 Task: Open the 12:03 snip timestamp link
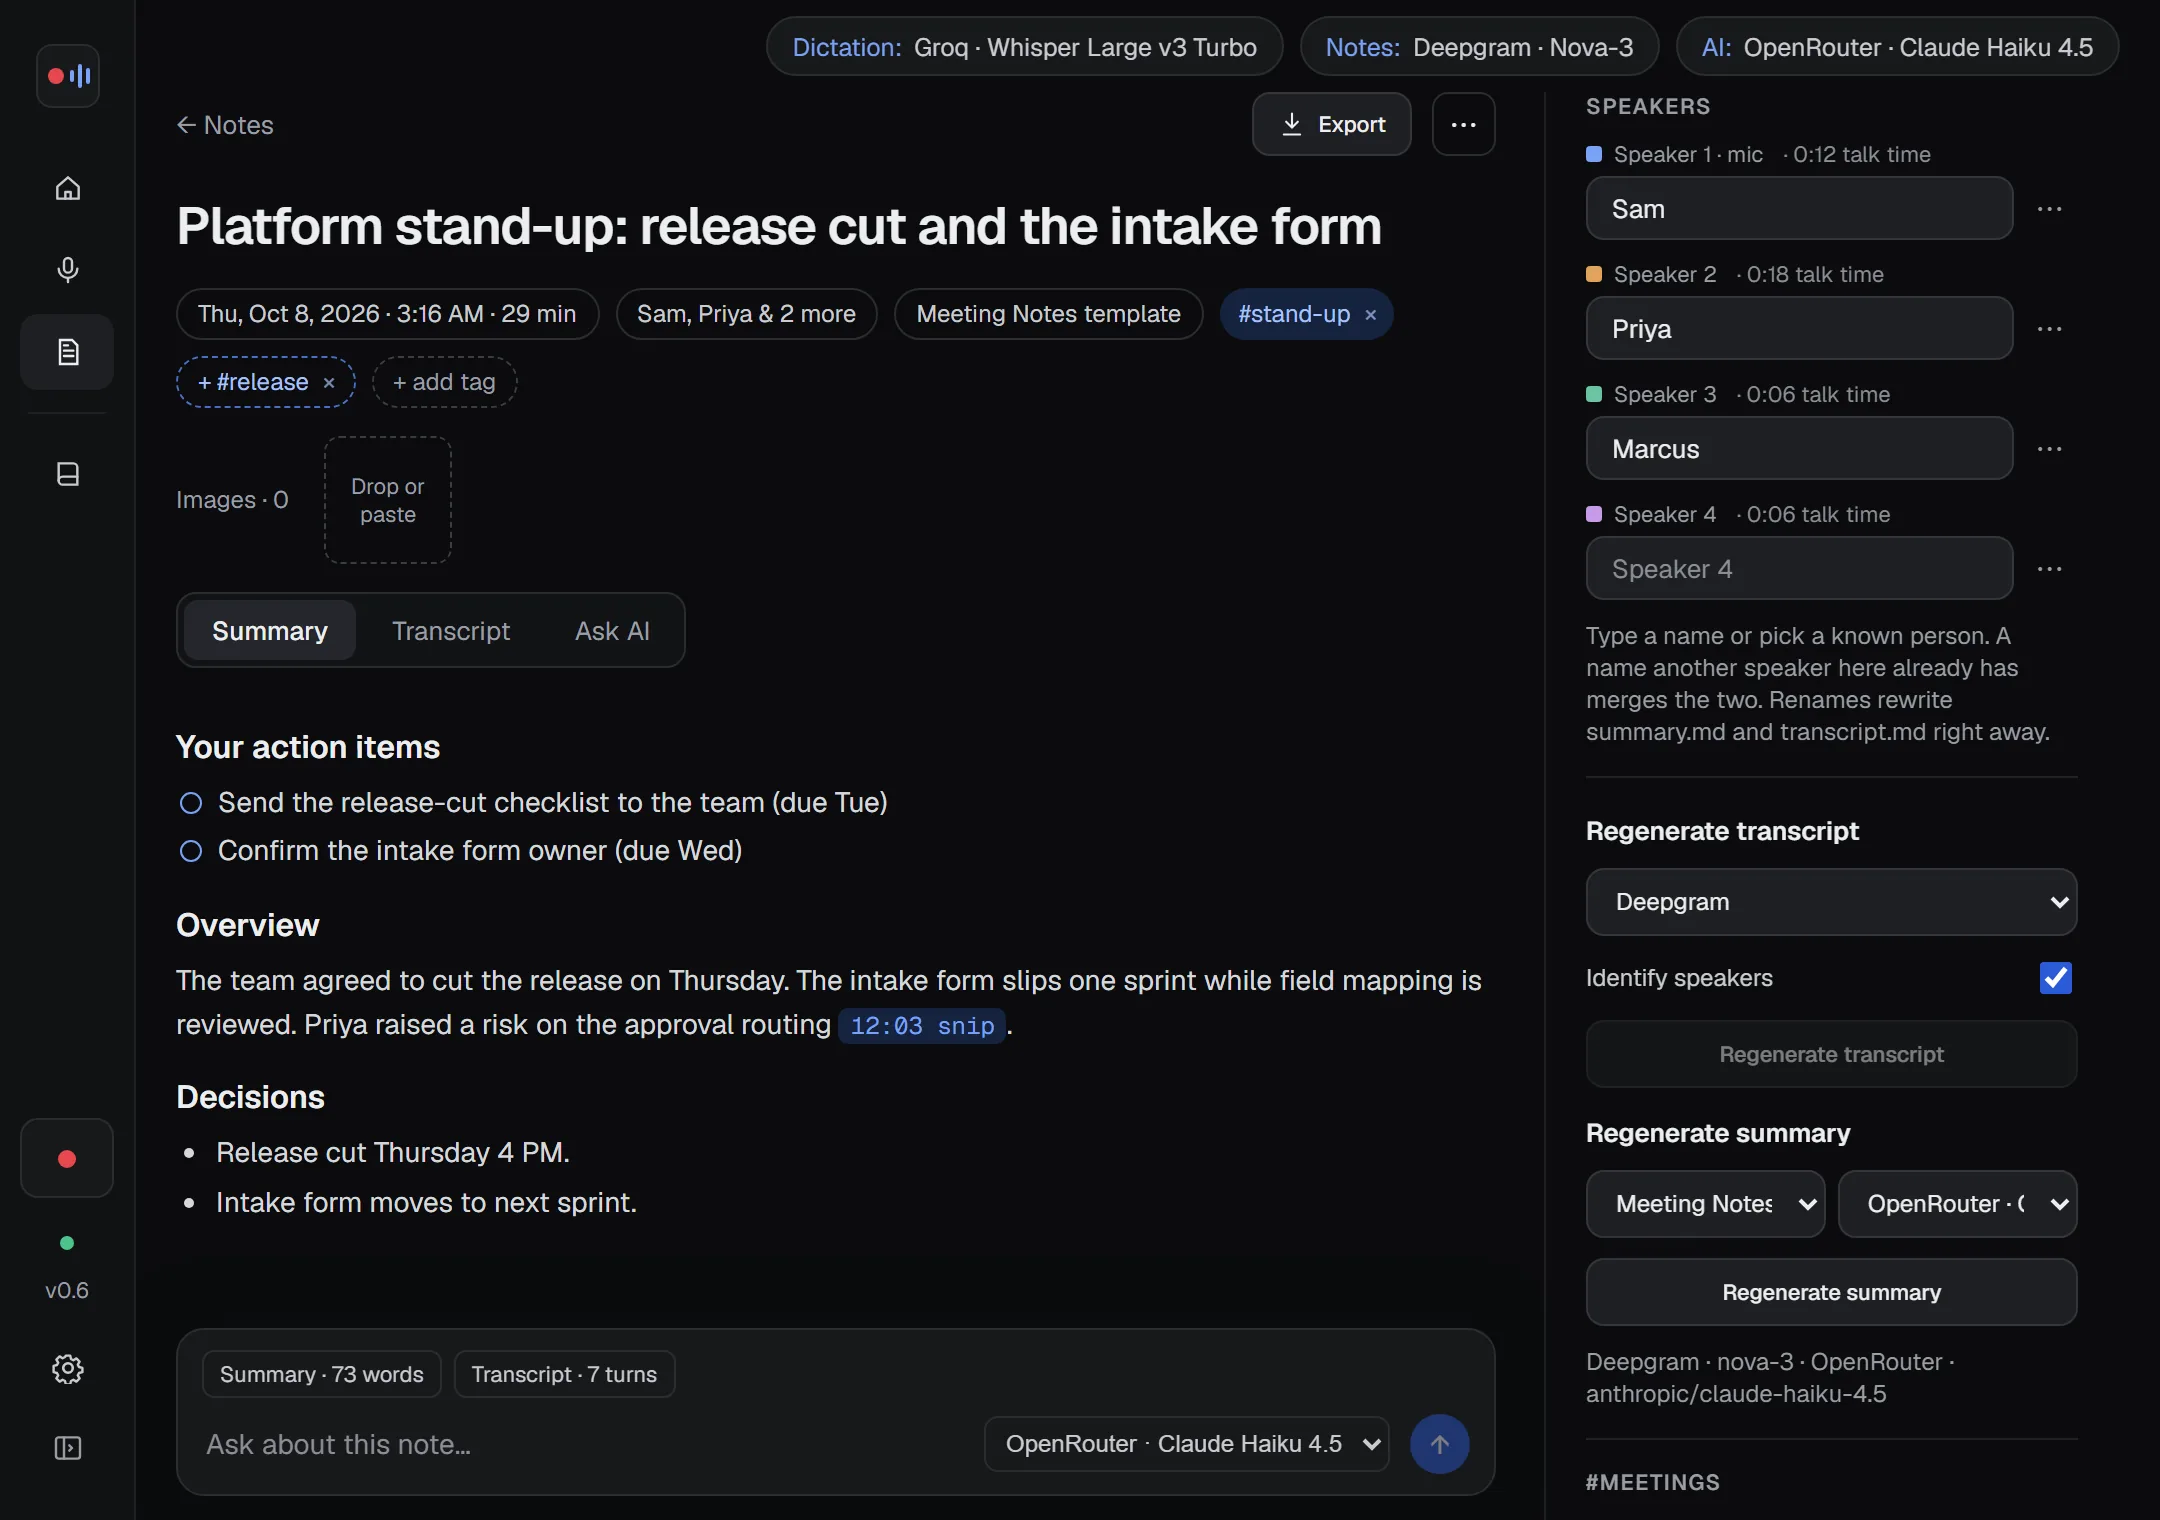coord(921,1026)
